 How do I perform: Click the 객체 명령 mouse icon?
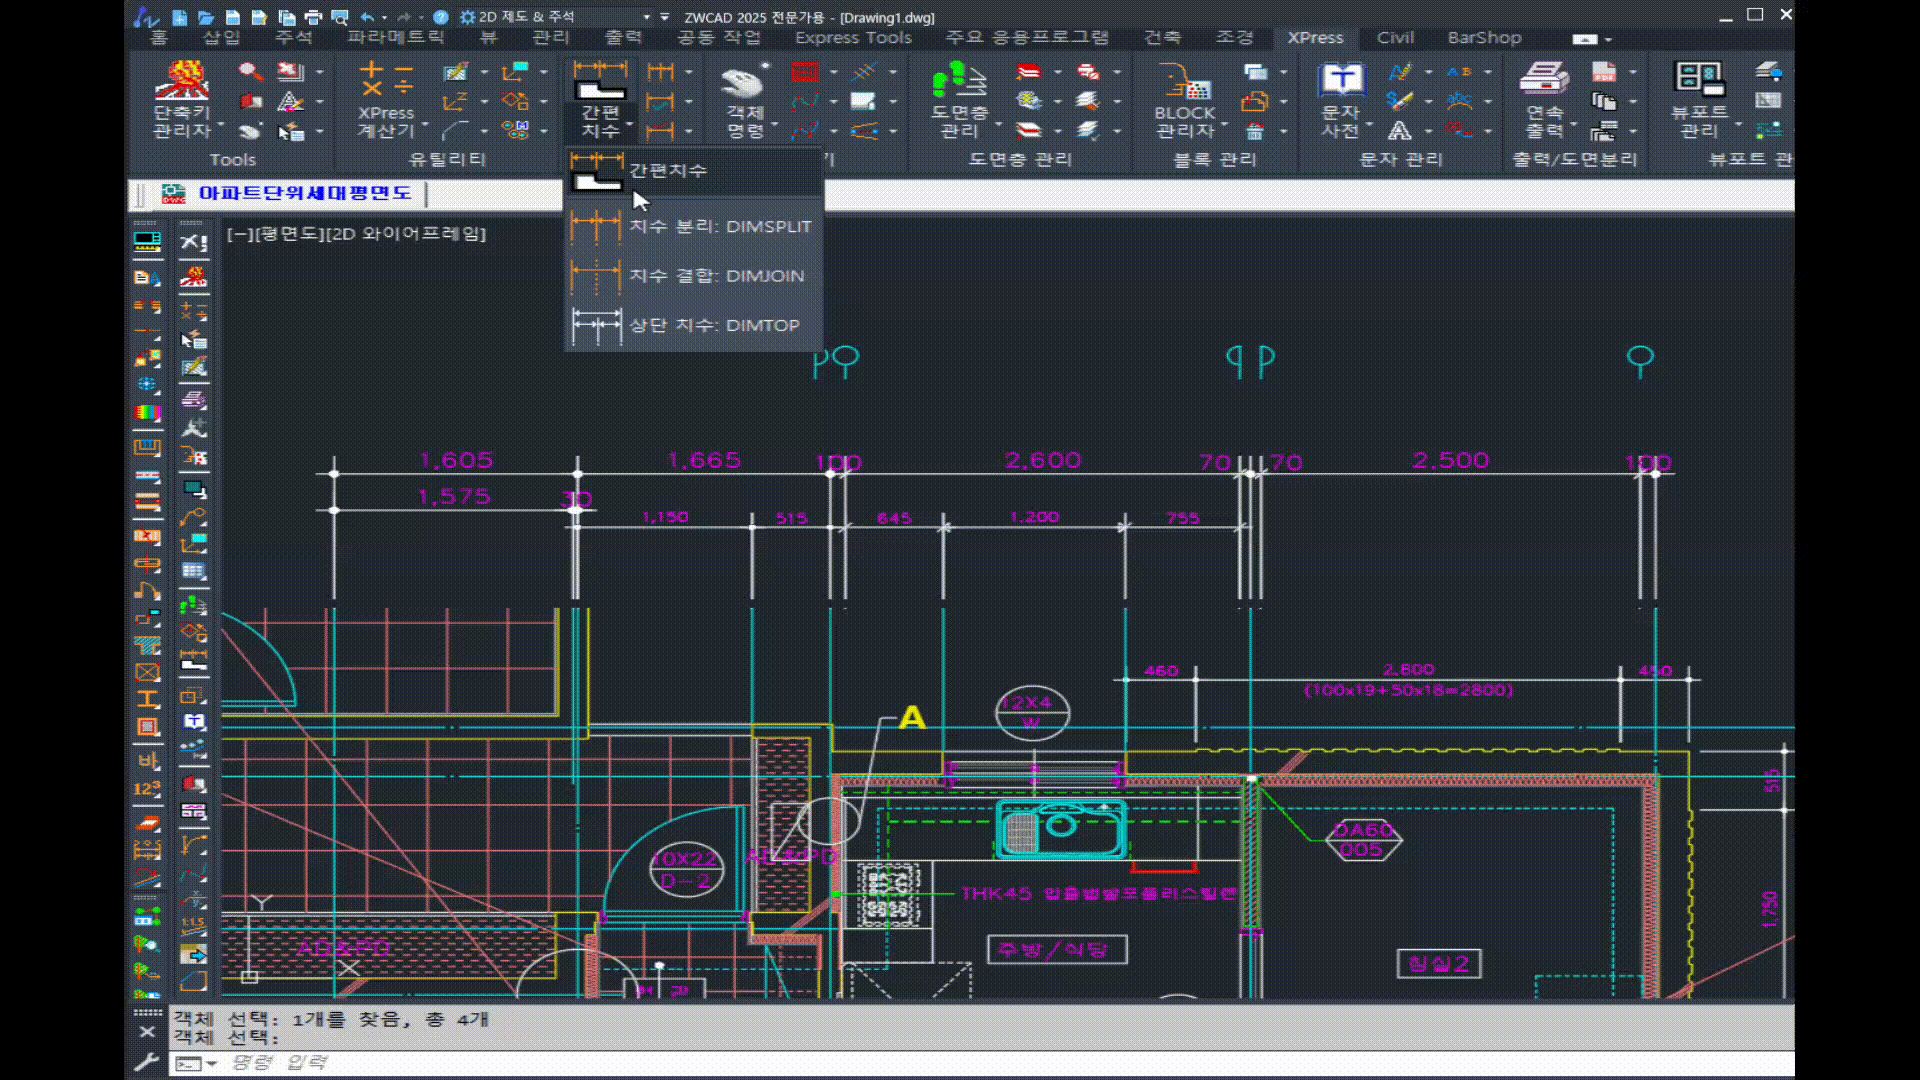(744, 82)
